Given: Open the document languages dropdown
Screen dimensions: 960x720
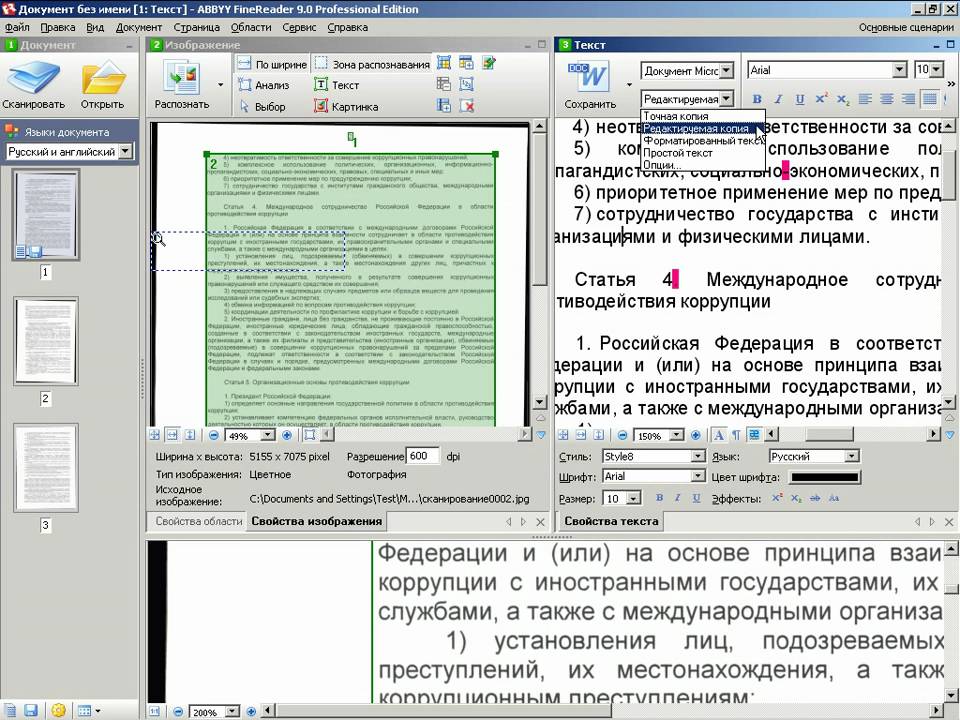Looking at the screenshot, I should [x=125, y=152].
